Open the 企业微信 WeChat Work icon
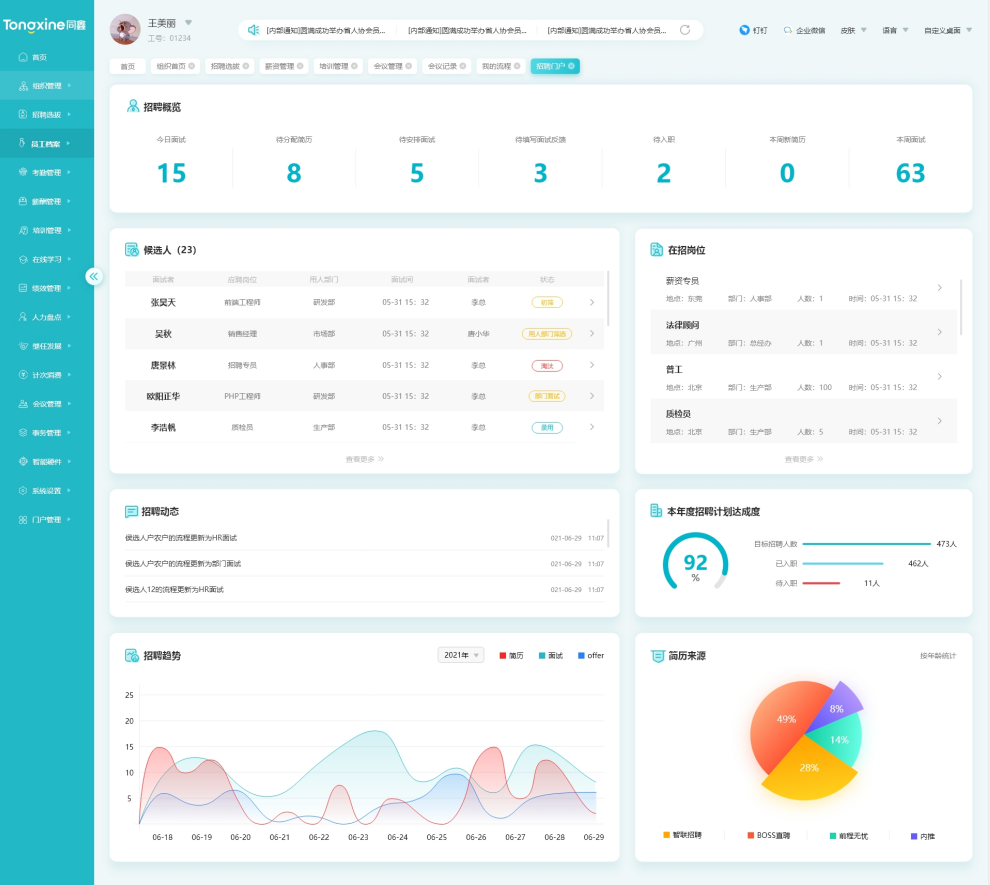Screen dimensions: 990x885 (x=788, y=30)
